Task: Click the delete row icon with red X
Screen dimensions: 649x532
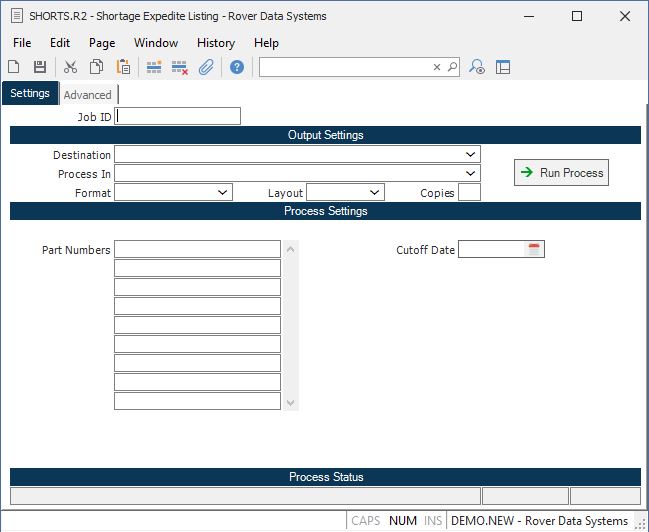Action: pyautogui.click(x=180, y=67)
